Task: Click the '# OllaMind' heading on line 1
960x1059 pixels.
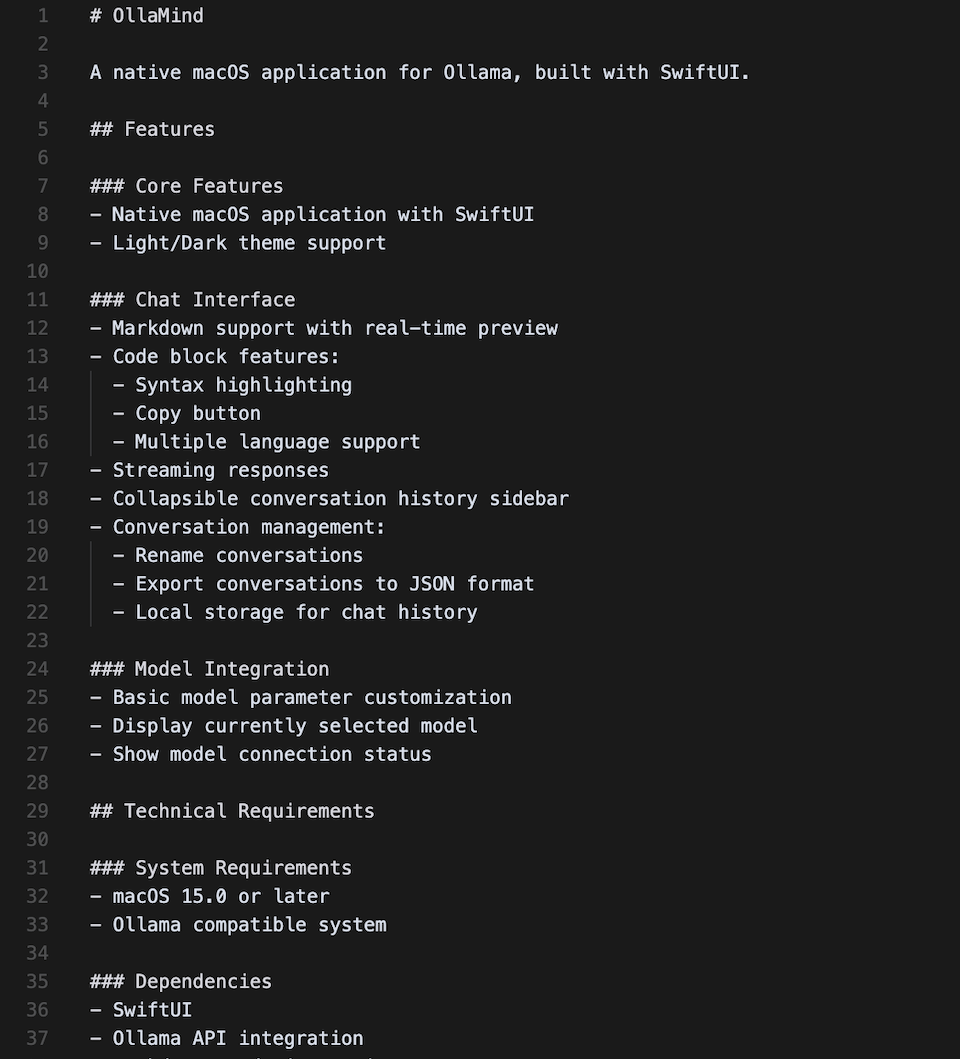Action: tap(146, 16)
